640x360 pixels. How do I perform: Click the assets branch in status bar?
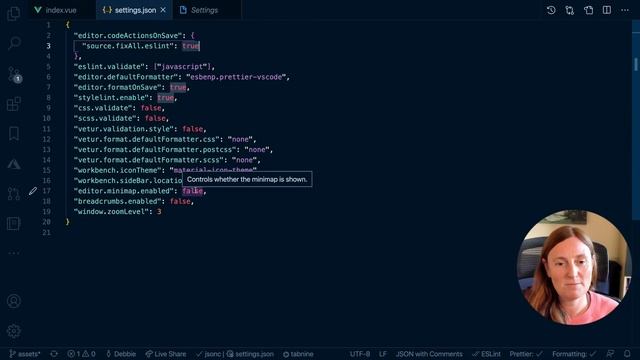pyautogui.click(x=24, y=354)
